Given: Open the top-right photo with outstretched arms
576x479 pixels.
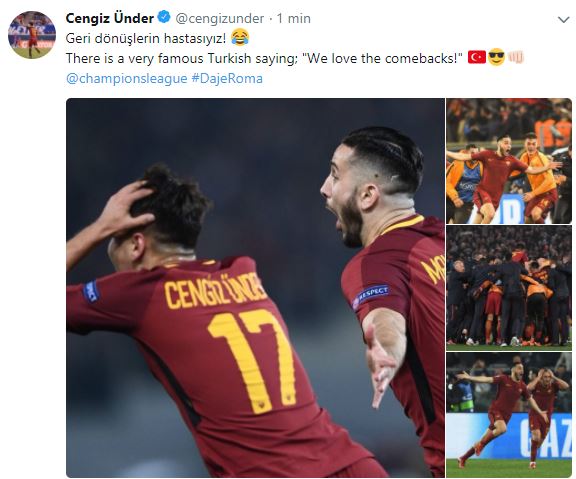Looking at the screenshot, I should (x=509, y=161).
